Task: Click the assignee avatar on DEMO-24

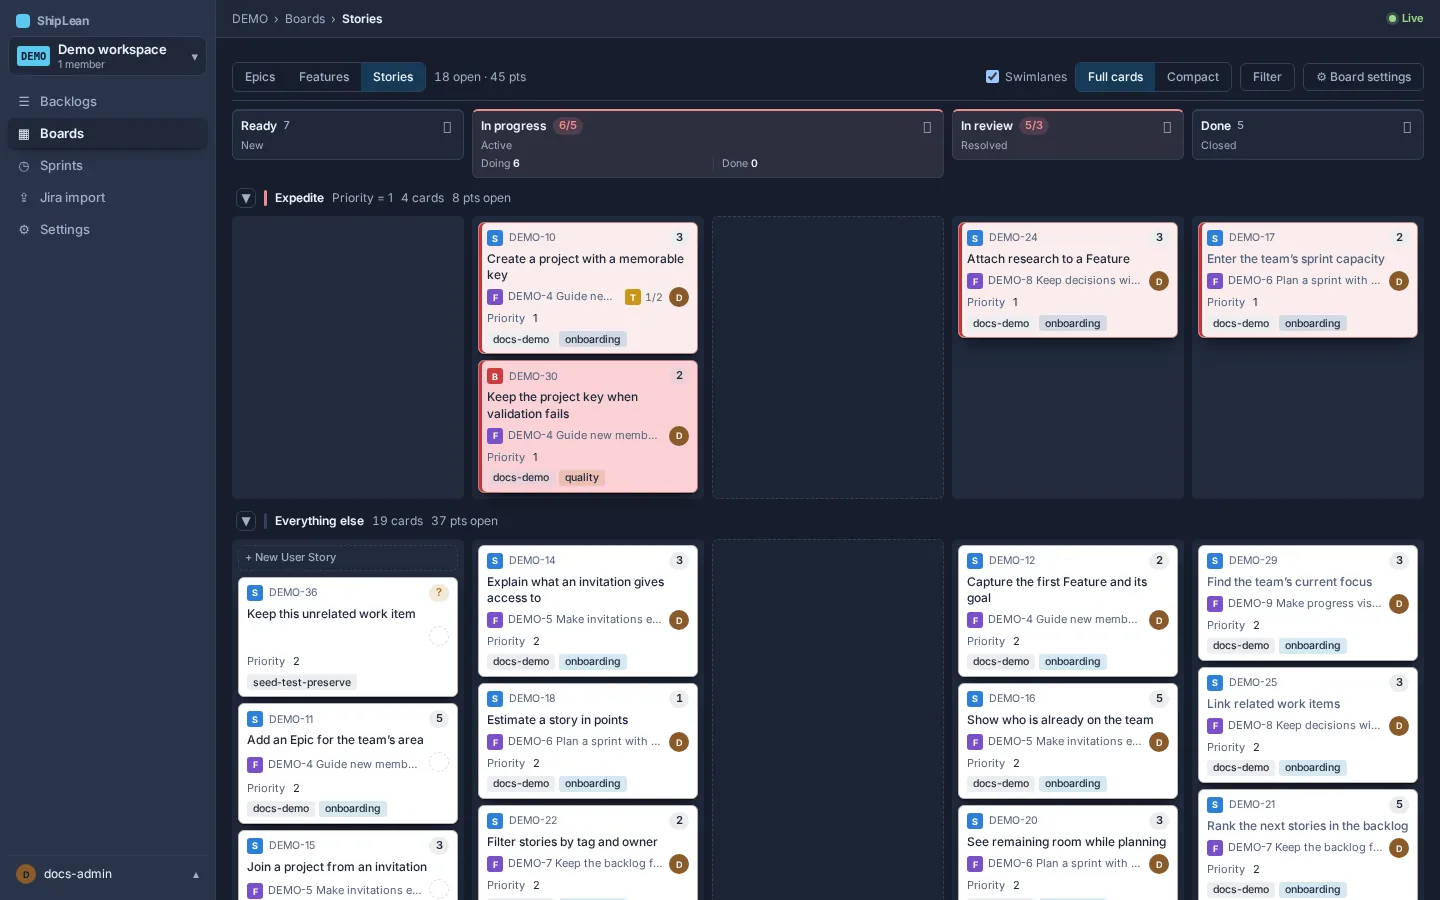Action: tap(1159, 281)
